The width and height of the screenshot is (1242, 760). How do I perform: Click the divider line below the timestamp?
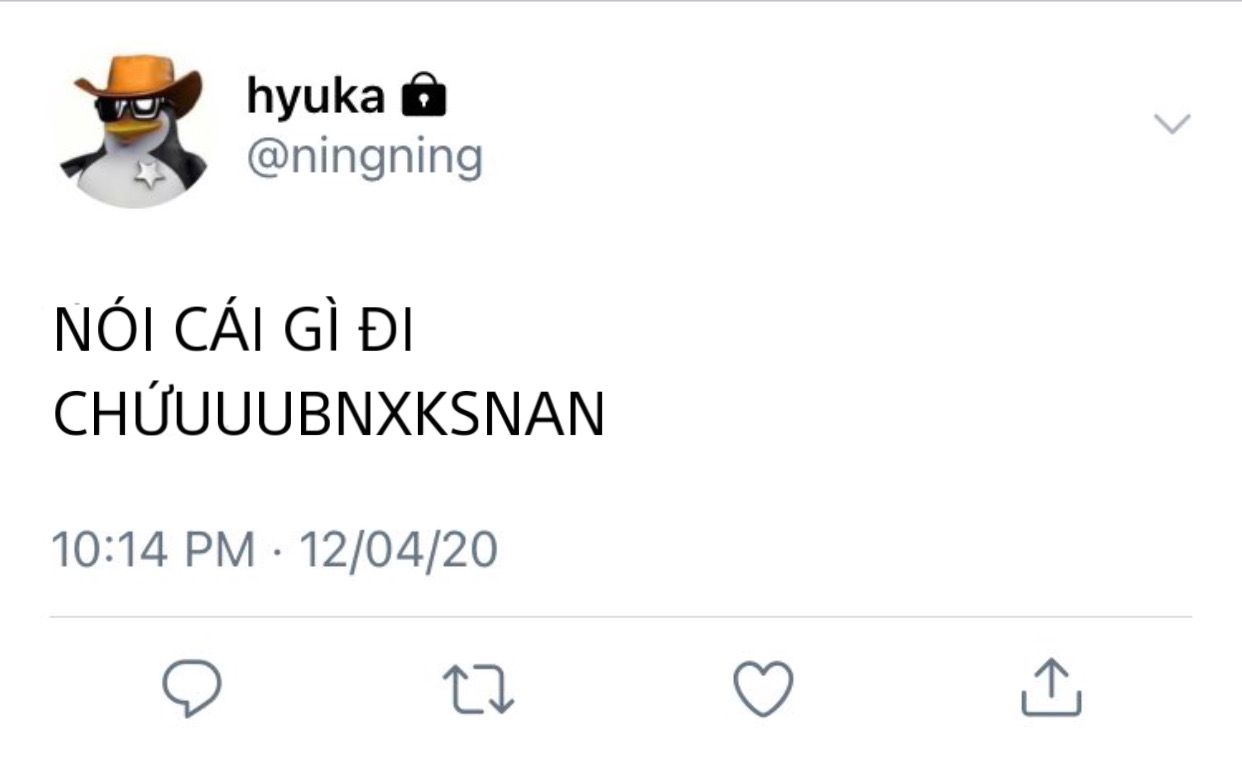point(621,617)
